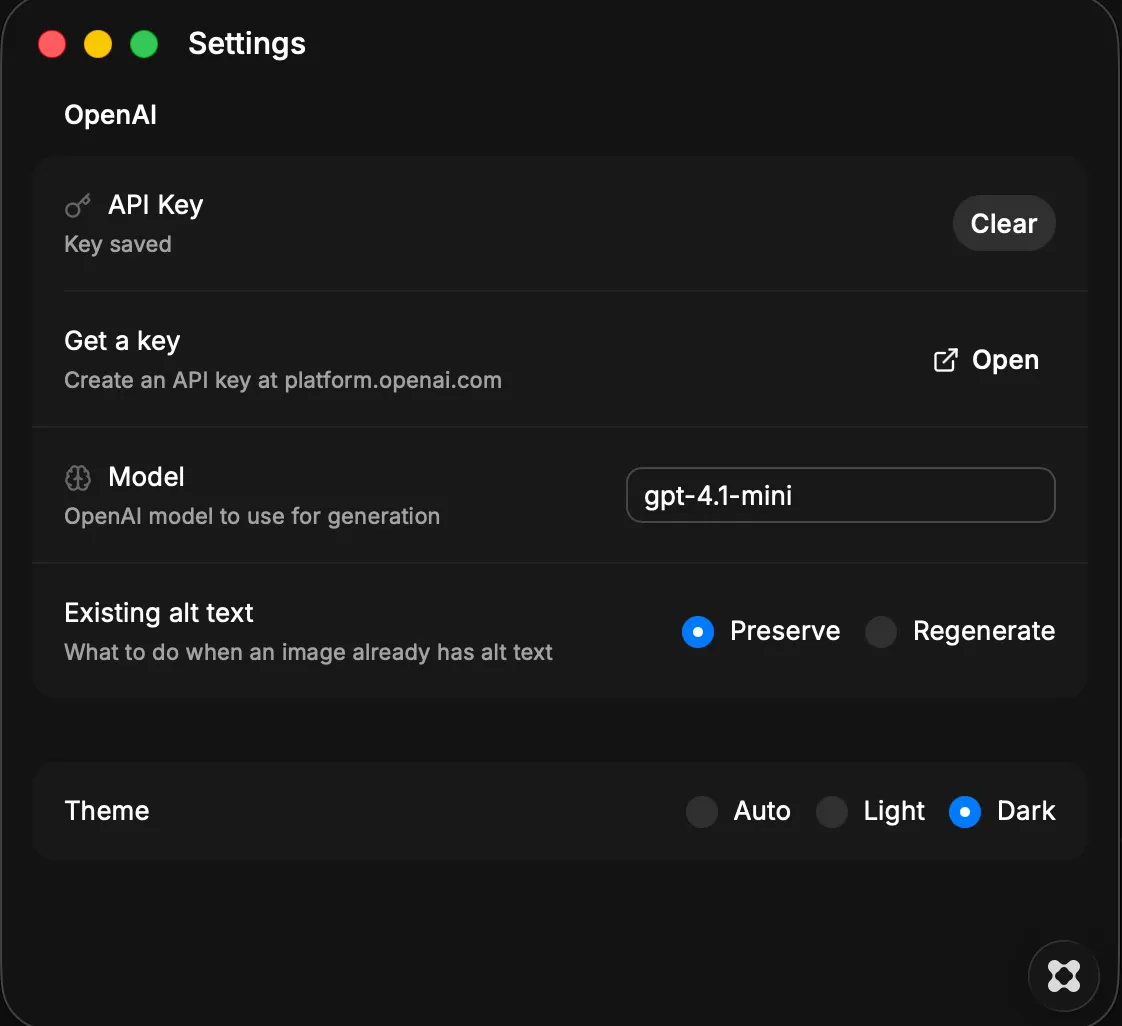1122x1026 pixels.
Task: Clear the saved API key
Action: pyautogui.click(x=1004, y=223)
